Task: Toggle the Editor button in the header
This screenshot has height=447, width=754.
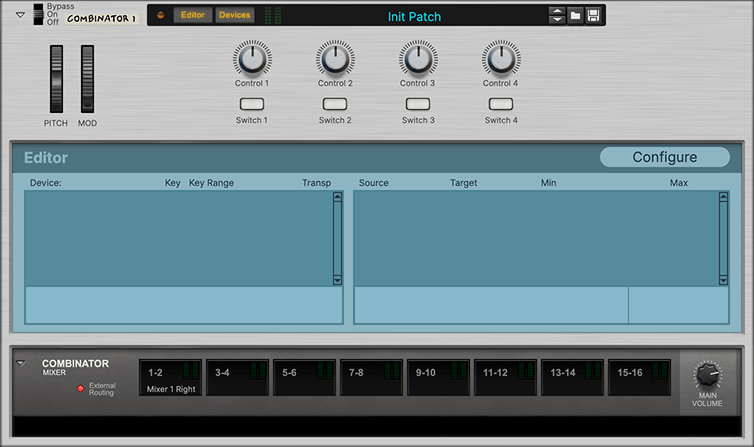Action: 192,15
